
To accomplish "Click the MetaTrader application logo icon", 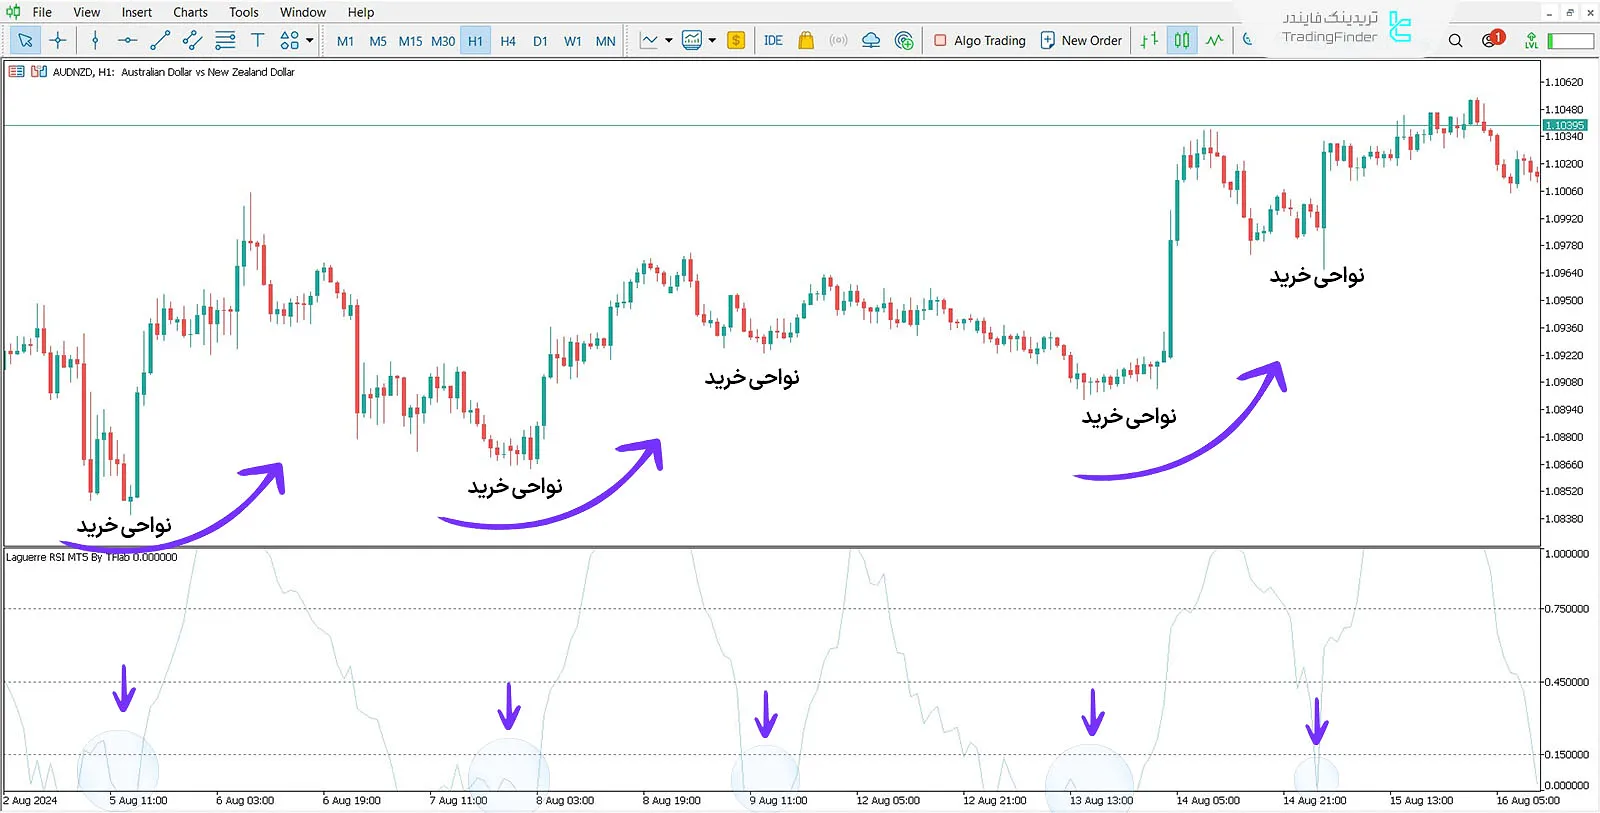I will 13,12.
